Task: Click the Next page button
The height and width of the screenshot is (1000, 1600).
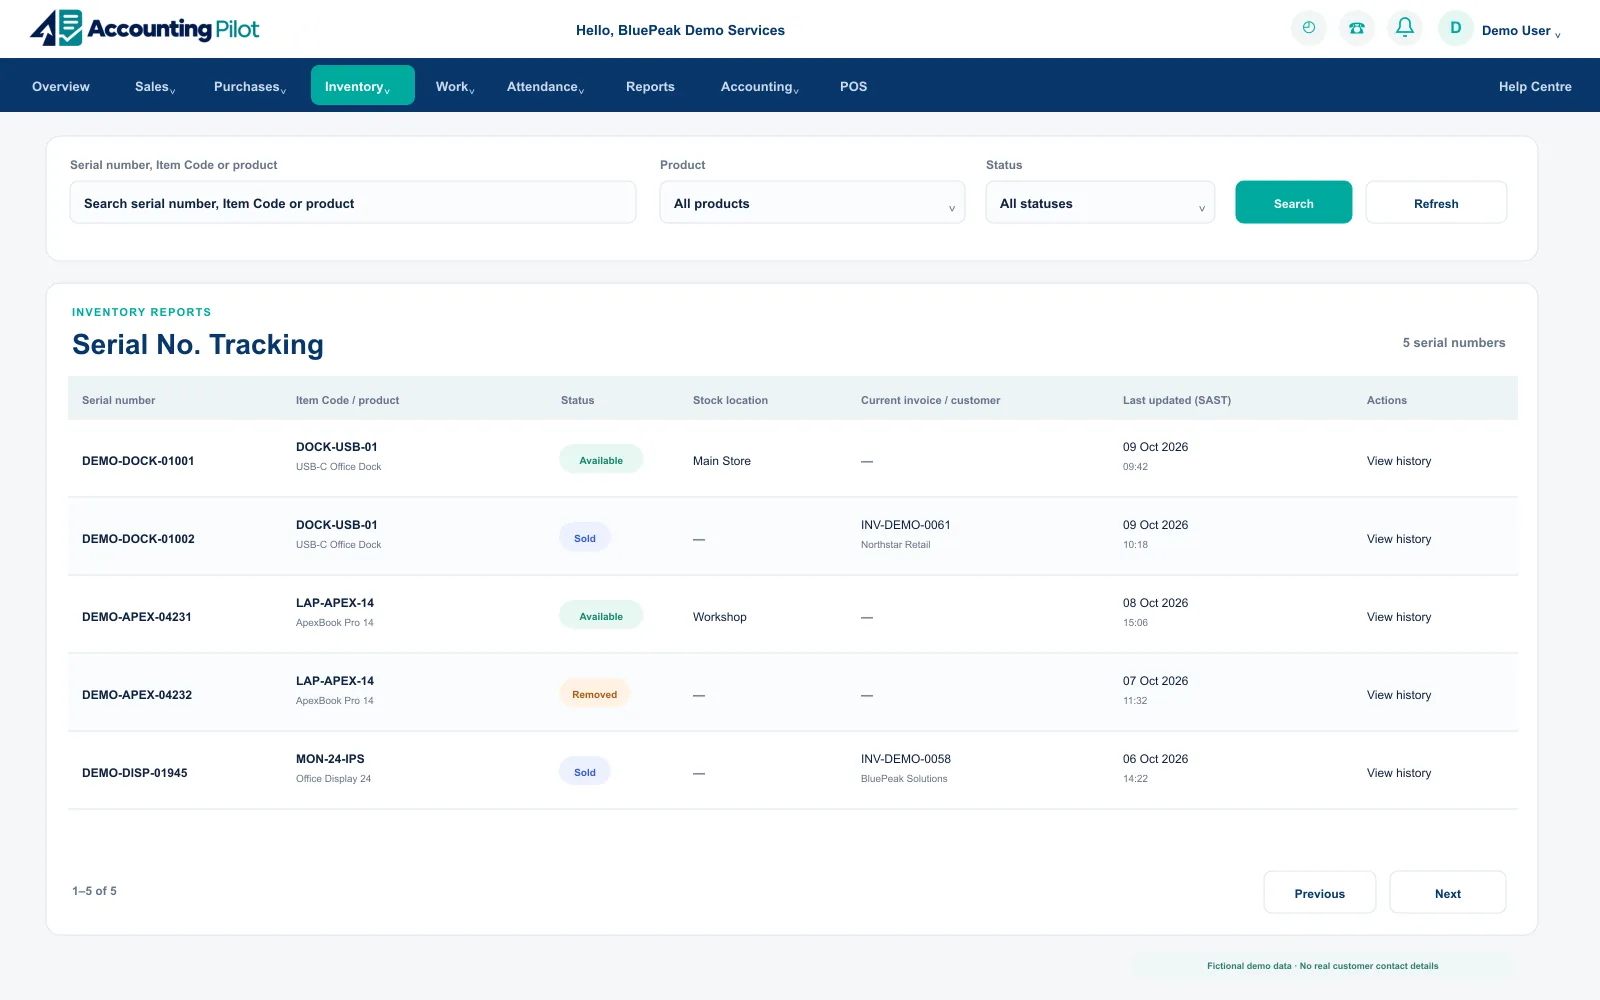Action: [1448, 893]
